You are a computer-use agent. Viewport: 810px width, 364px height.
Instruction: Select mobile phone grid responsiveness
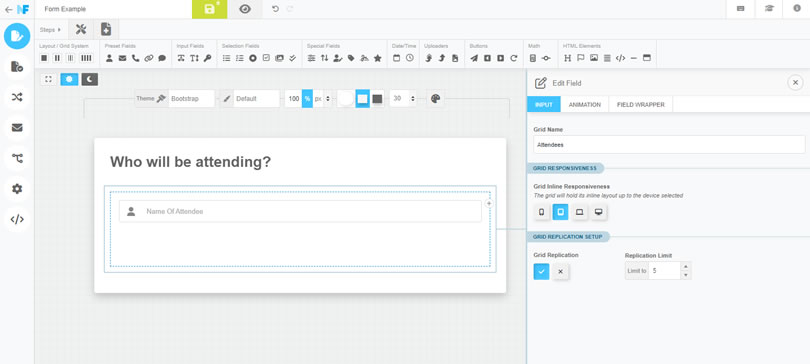click(541, 212)
